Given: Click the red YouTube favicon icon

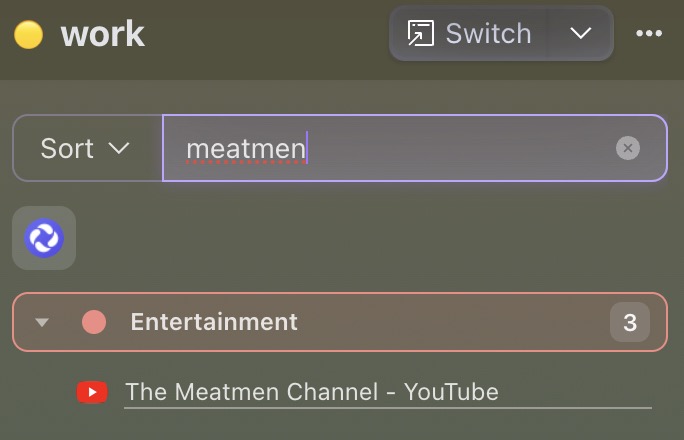Looking at the screenshot, I should coord(92,393).
